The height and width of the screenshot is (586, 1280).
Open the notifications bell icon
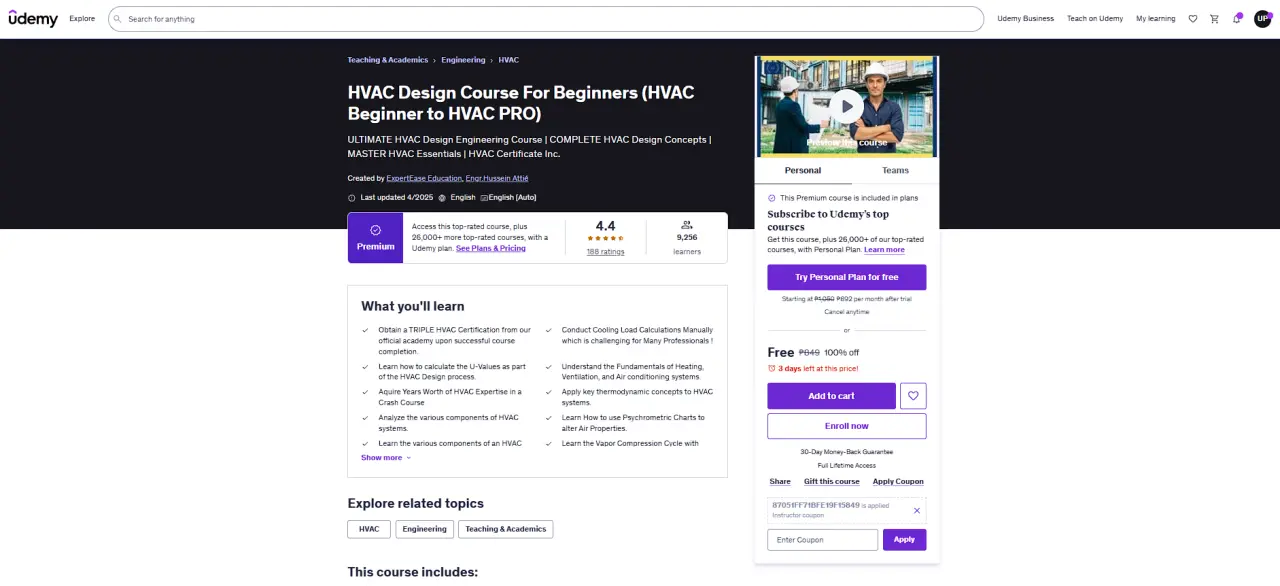[1236, 19]
